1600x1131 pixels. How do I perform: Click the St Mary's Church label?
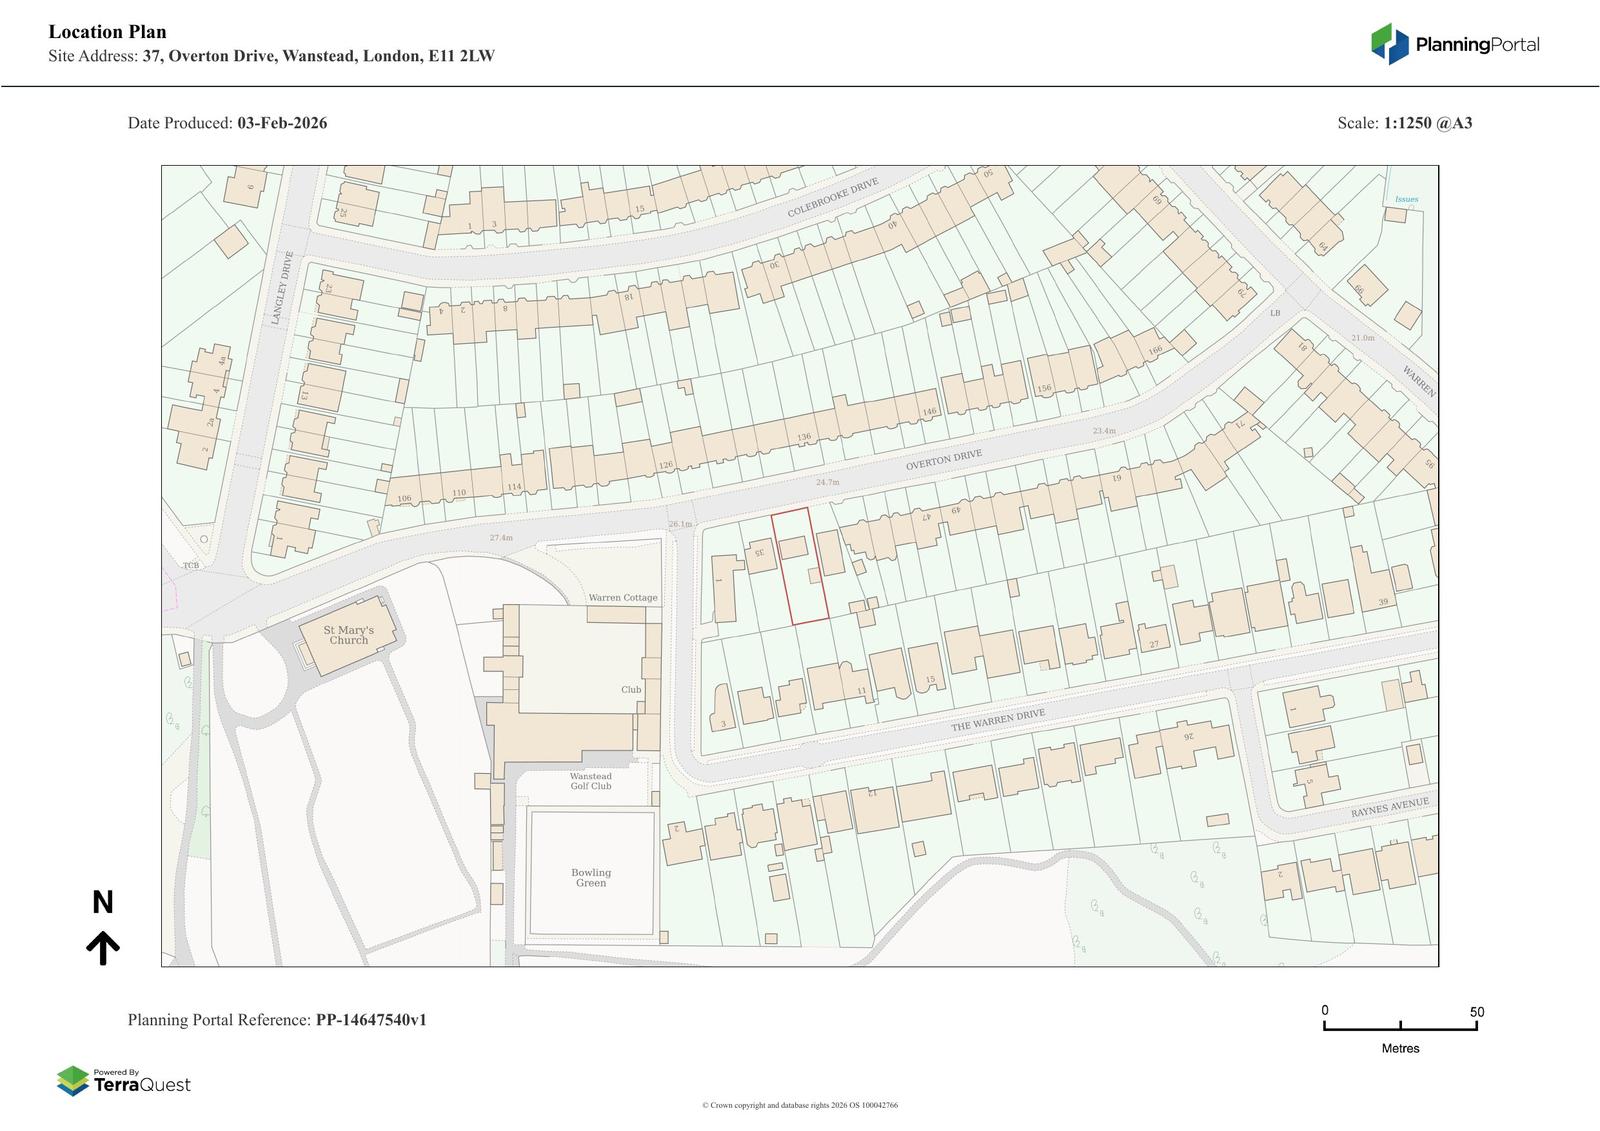pos(348,635)
